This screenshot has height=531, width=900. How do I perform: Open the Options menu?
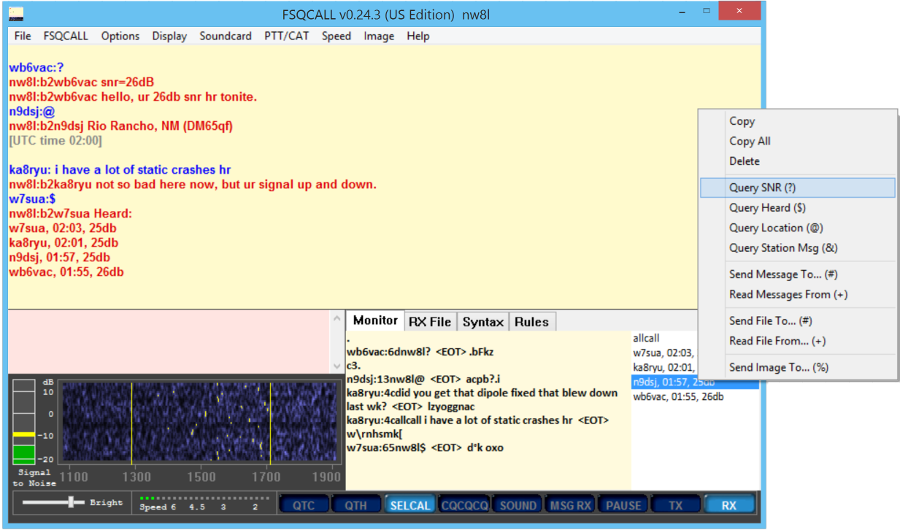(x=120, y=36)
